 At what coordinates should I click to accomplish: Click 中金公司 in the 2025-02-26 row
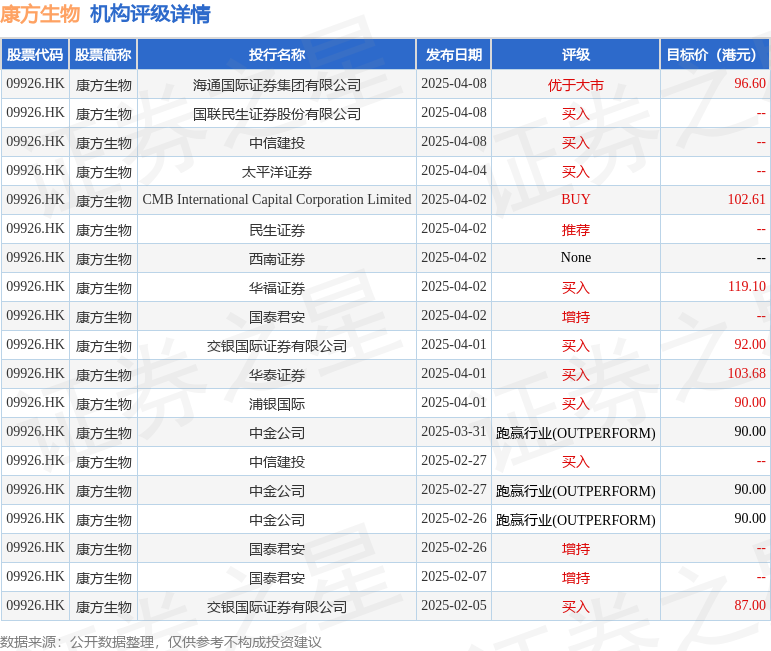(277, 520)
